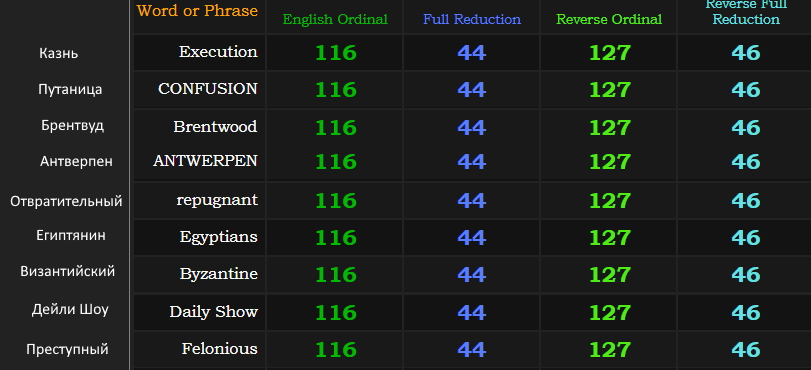
Task: Click English Ordinal 116 in ANTWERPEN row
Action: 336,162
